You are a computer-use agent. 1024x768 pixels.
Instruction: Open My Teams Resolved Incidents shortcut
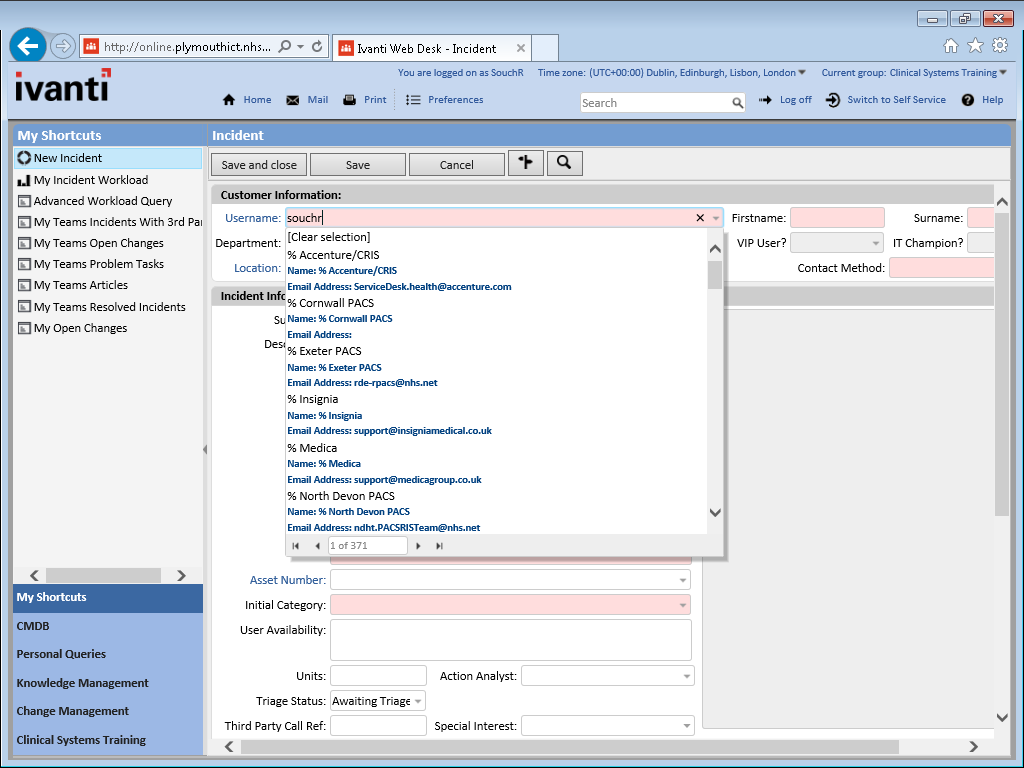pos(109,307)
